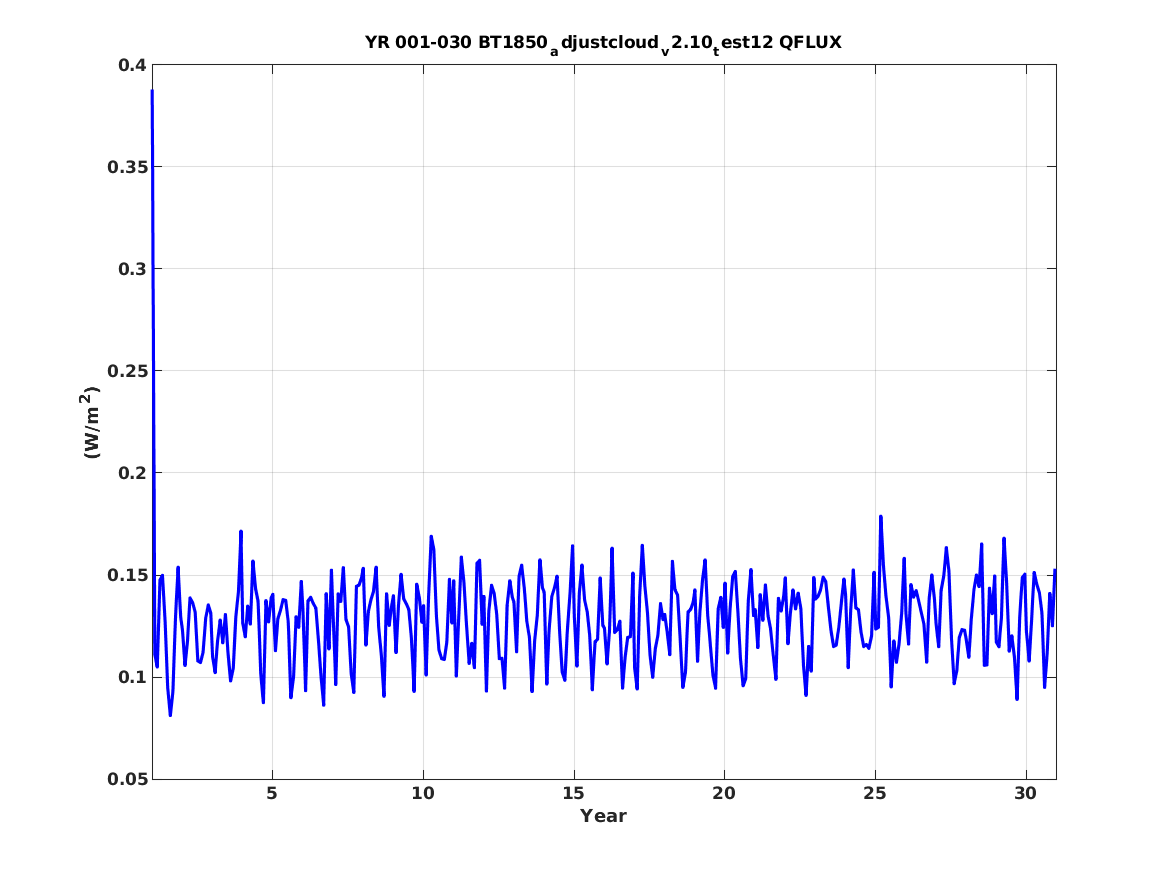Click y-axis tick label 0.1
Screen dimensions: 1167x875
(x=131, y=677)
